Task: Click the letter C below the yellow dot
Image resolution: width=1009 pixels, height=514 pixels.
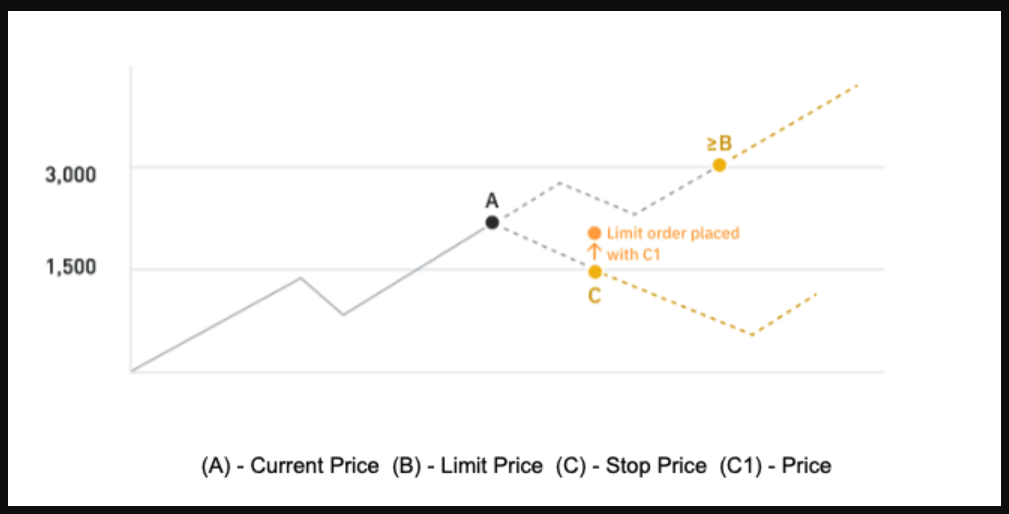Action: [x=595, y=296]
